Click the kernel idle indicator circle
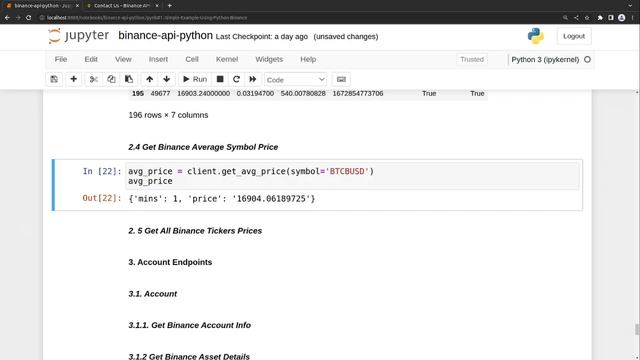The height and width of the screenshot is (360, 640). click(x=587, y=60)
